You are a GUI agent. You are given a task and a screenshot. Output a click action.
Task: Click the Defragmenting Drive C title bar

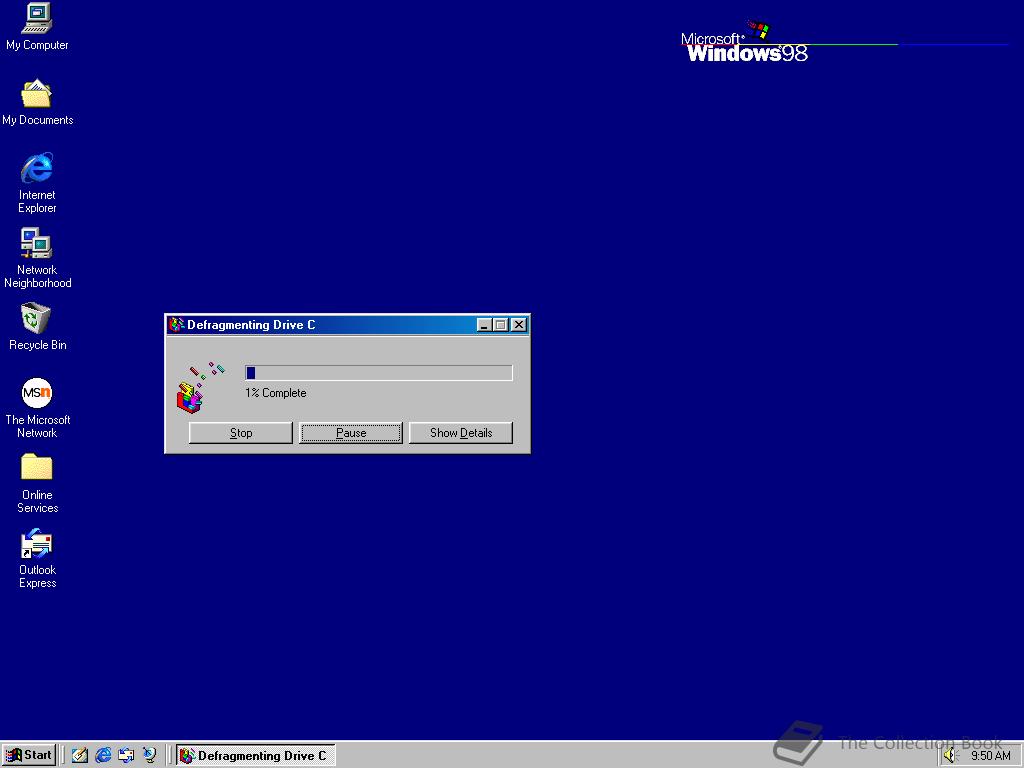pos(347,325)
